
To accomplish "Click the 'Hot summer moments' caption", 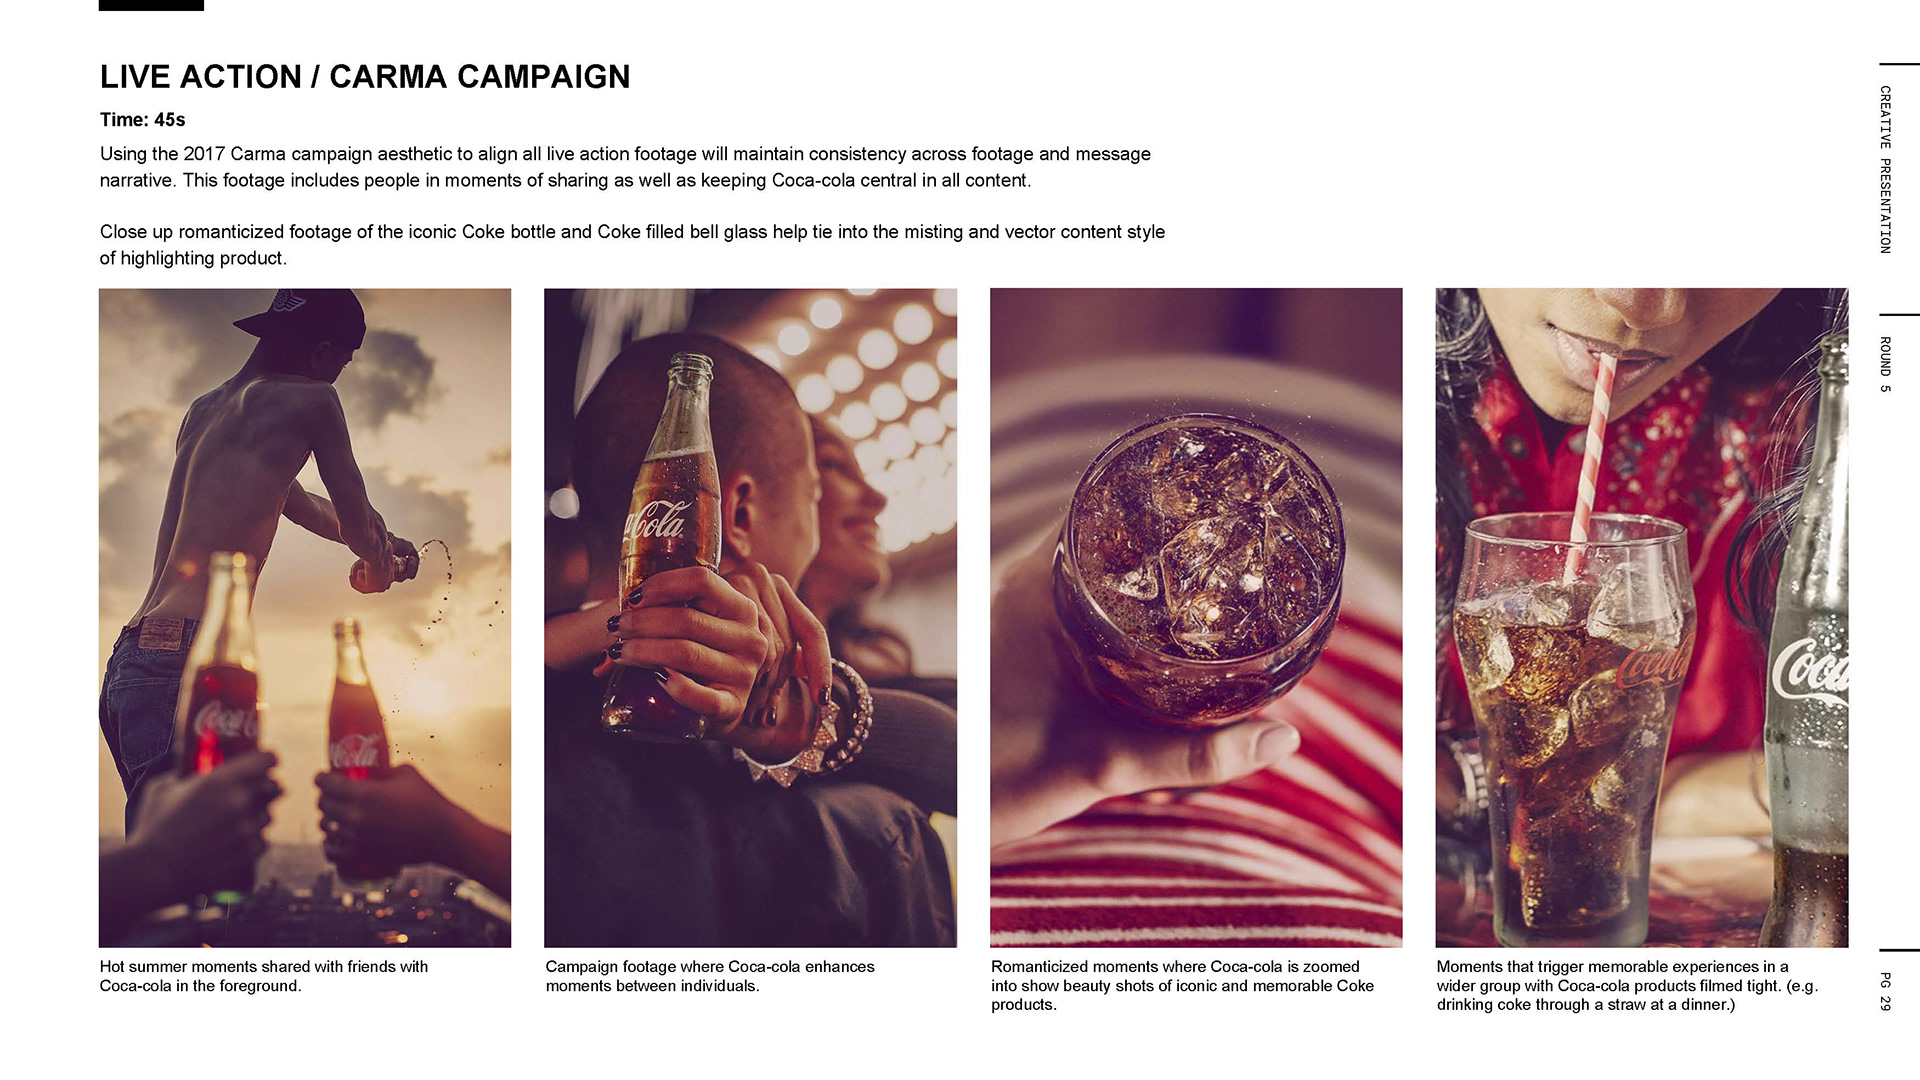I will click(x=264, y=976).
